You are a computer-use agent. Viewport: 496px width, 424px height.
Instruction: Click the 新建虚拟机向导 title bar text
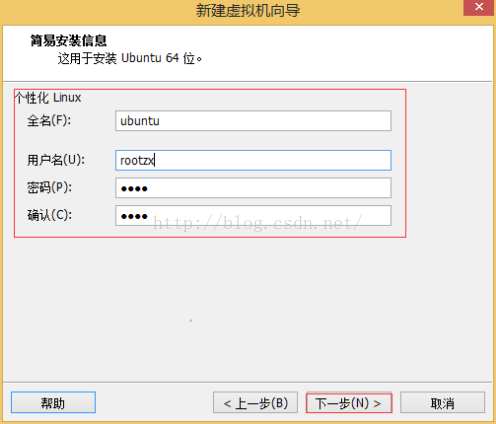[248, 10]
